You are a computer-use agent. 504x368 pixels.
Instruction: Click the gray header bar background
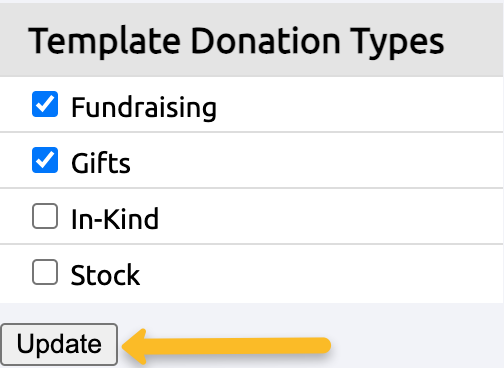tap(473, 40)
